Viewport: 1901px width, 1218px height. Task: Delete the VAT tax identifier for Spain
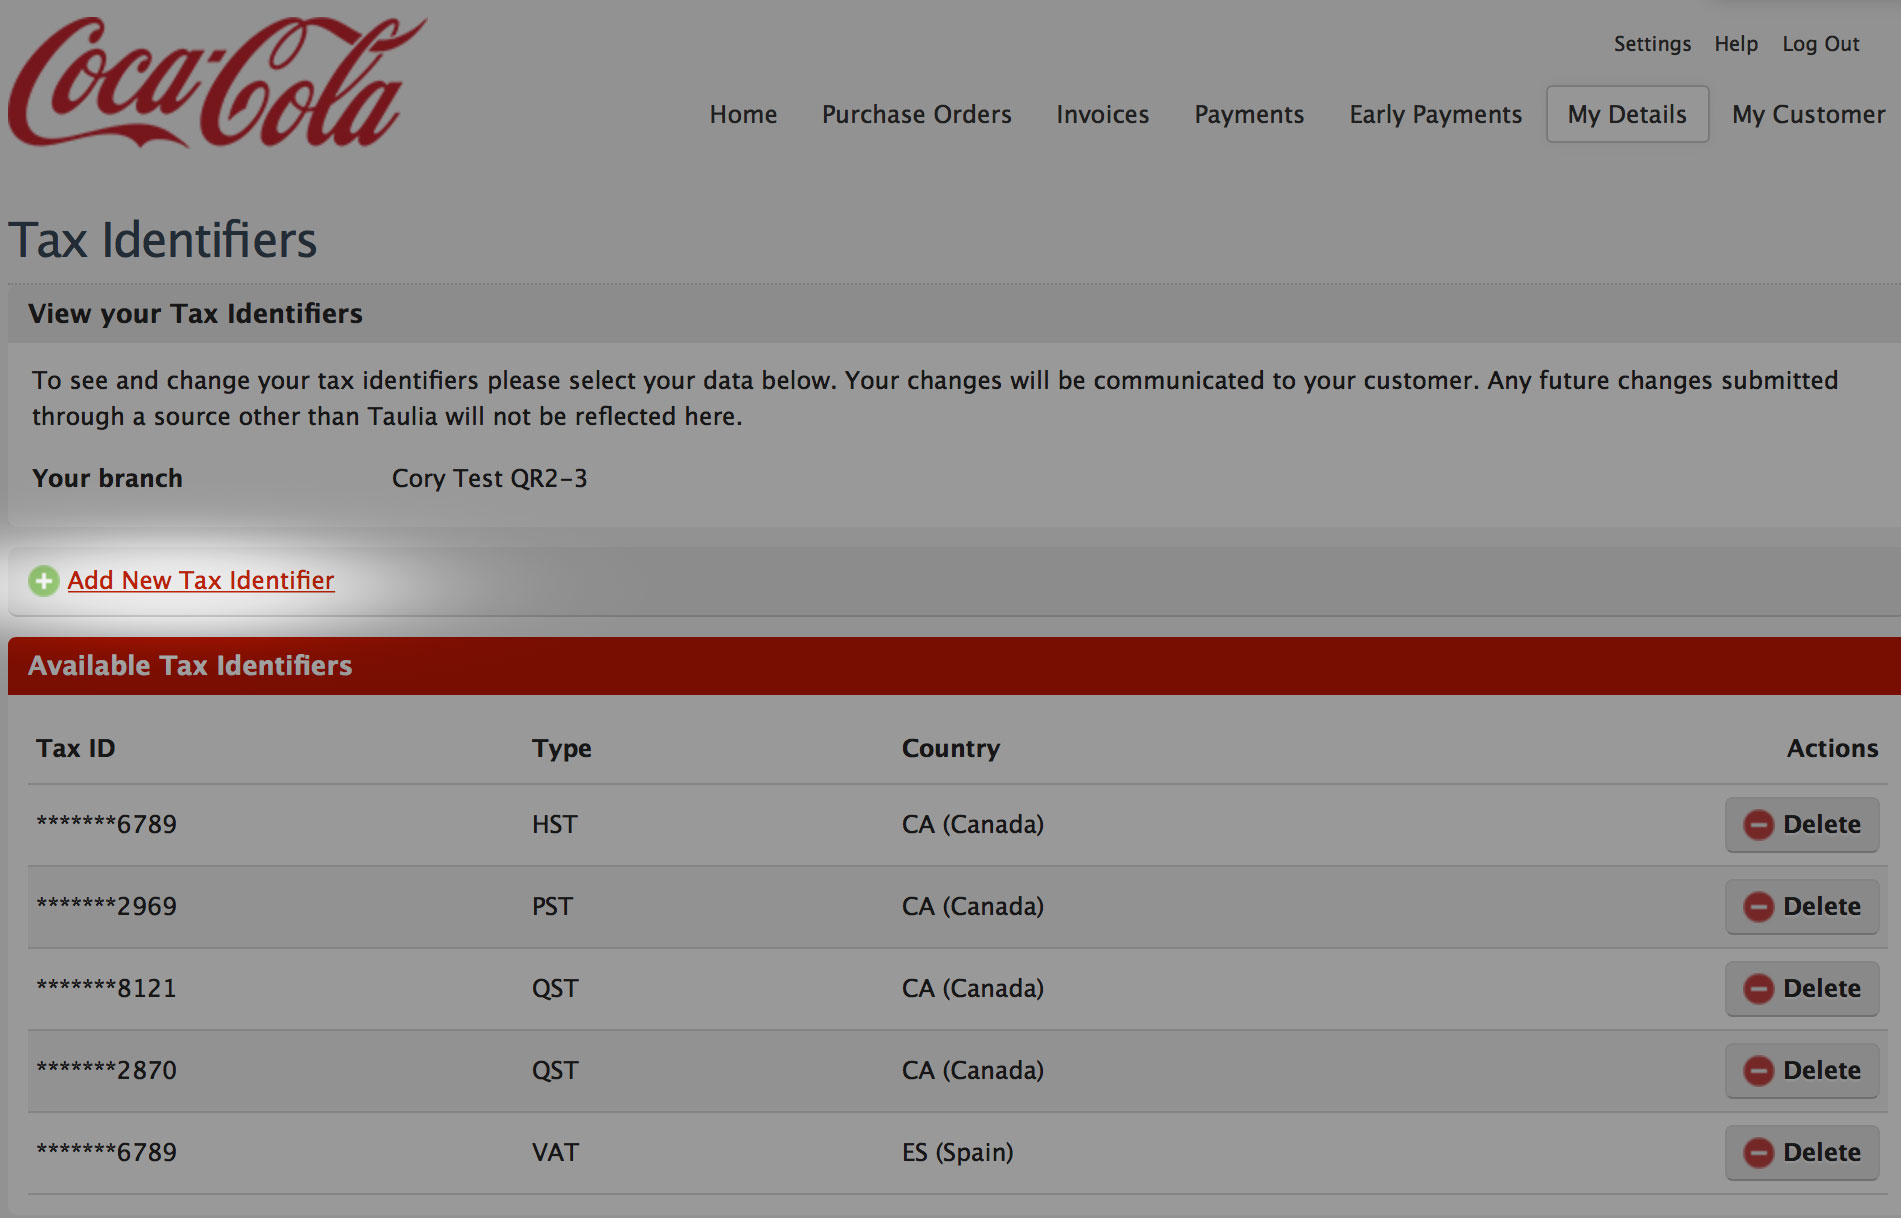(1802, 1153)
